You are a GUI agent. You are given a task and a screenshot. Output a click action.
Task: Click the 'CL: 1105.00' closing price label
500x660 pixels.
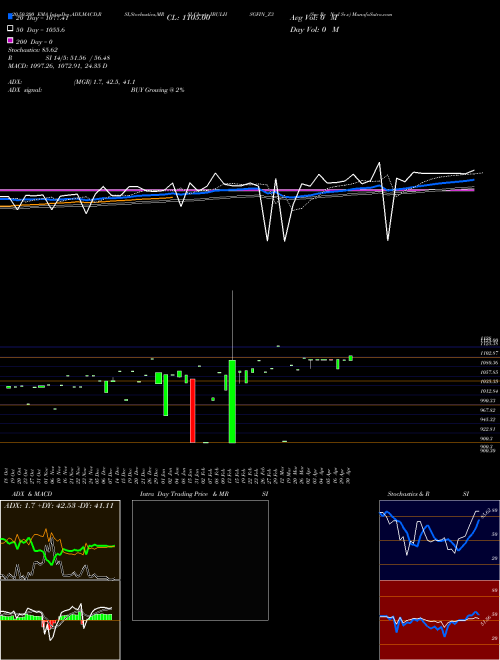coord(188,18)
